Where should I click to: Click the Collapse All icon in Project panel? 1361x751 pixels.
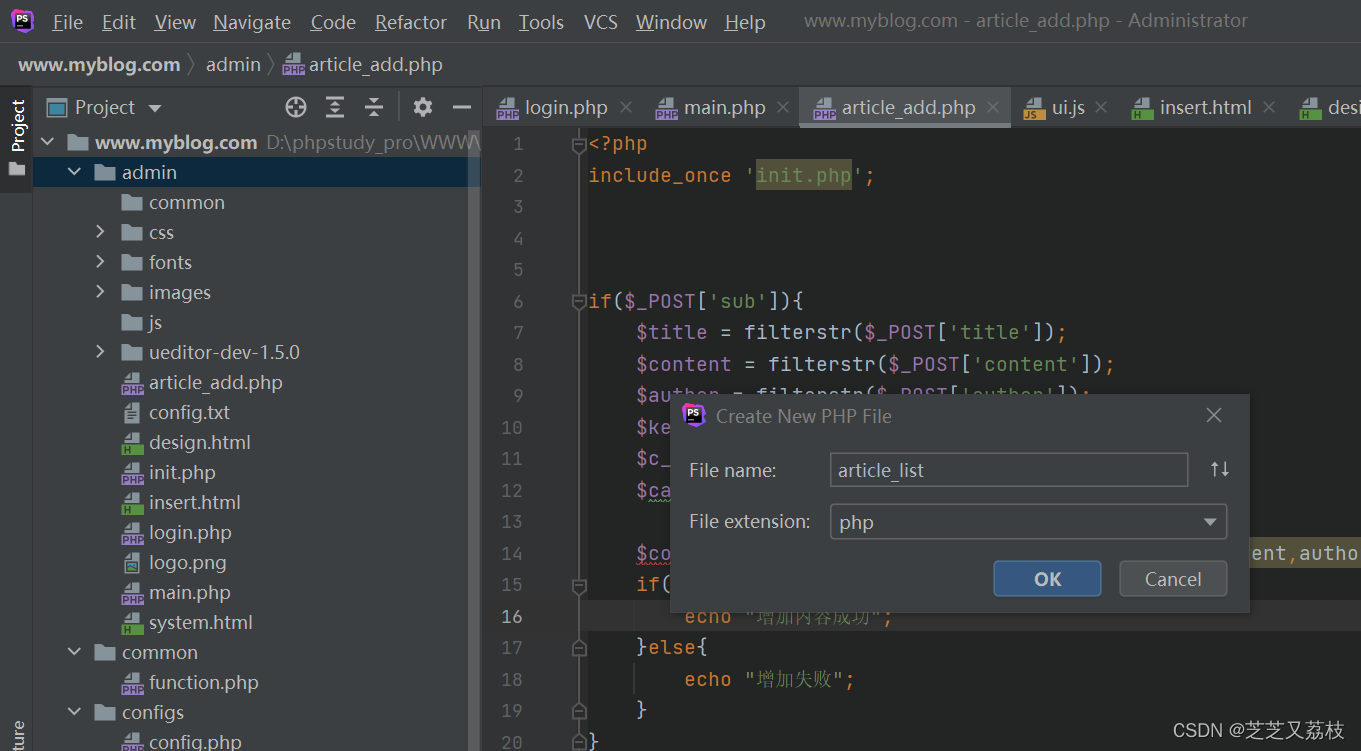374,107
